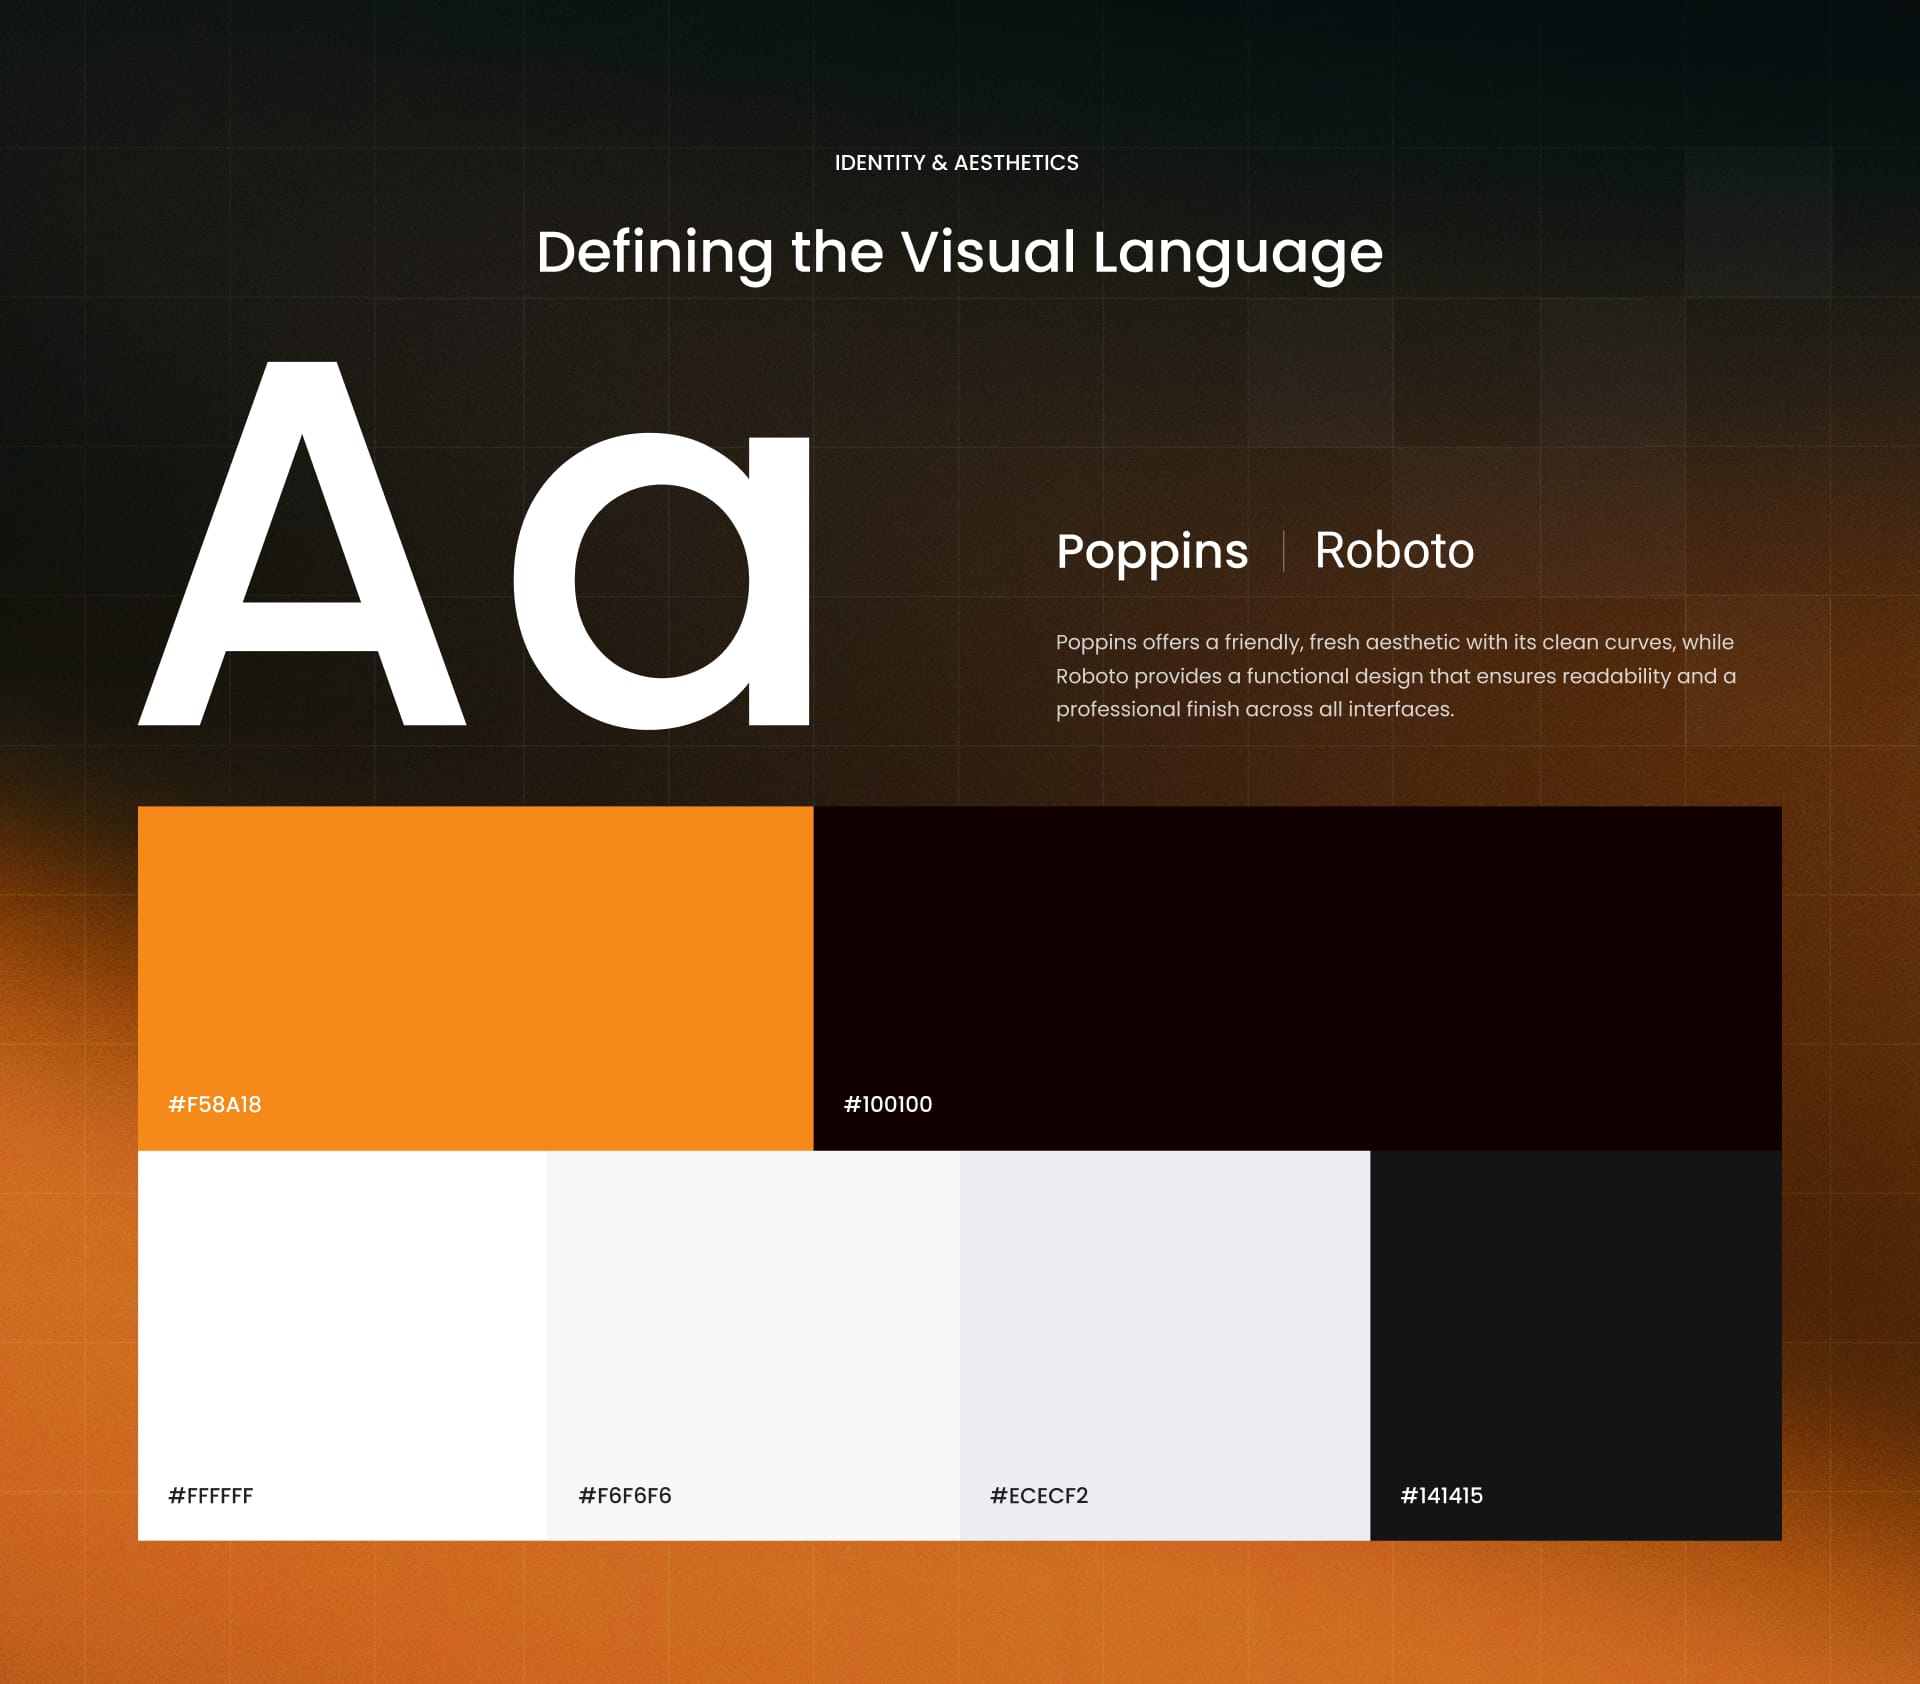Click the Defining the Visual Language heading

(960, 254)
